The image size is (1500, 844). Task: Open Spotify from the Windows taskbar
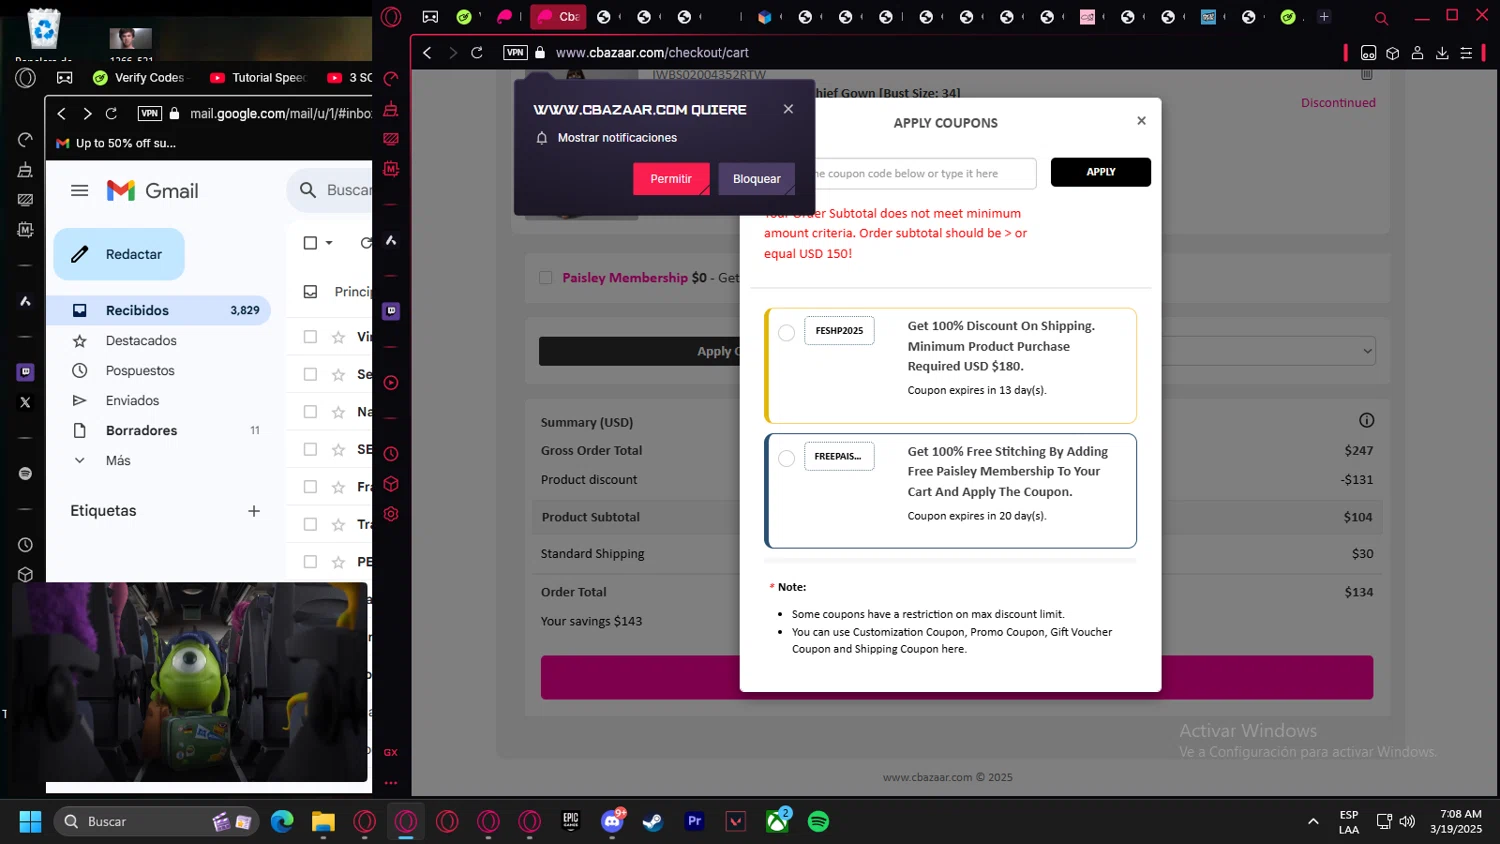pyautogui.click(x=818, y=821)
